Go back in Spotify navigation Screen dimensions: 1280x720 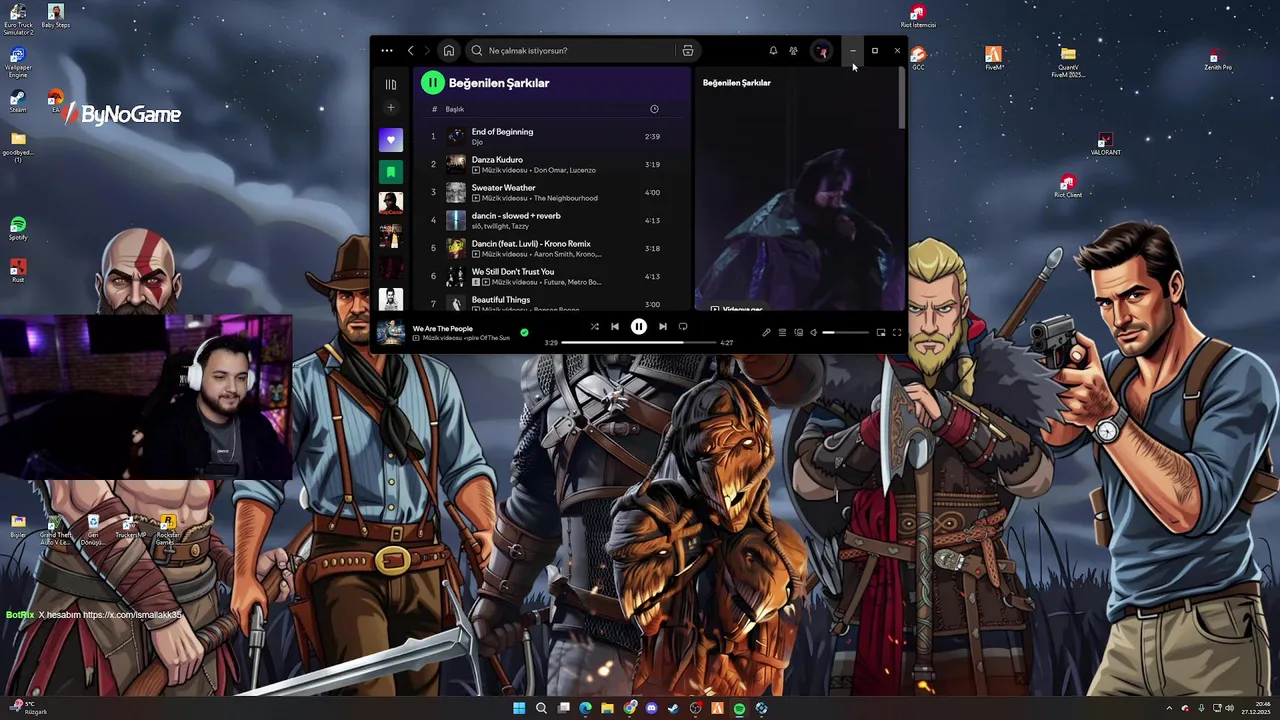[410, 51]
